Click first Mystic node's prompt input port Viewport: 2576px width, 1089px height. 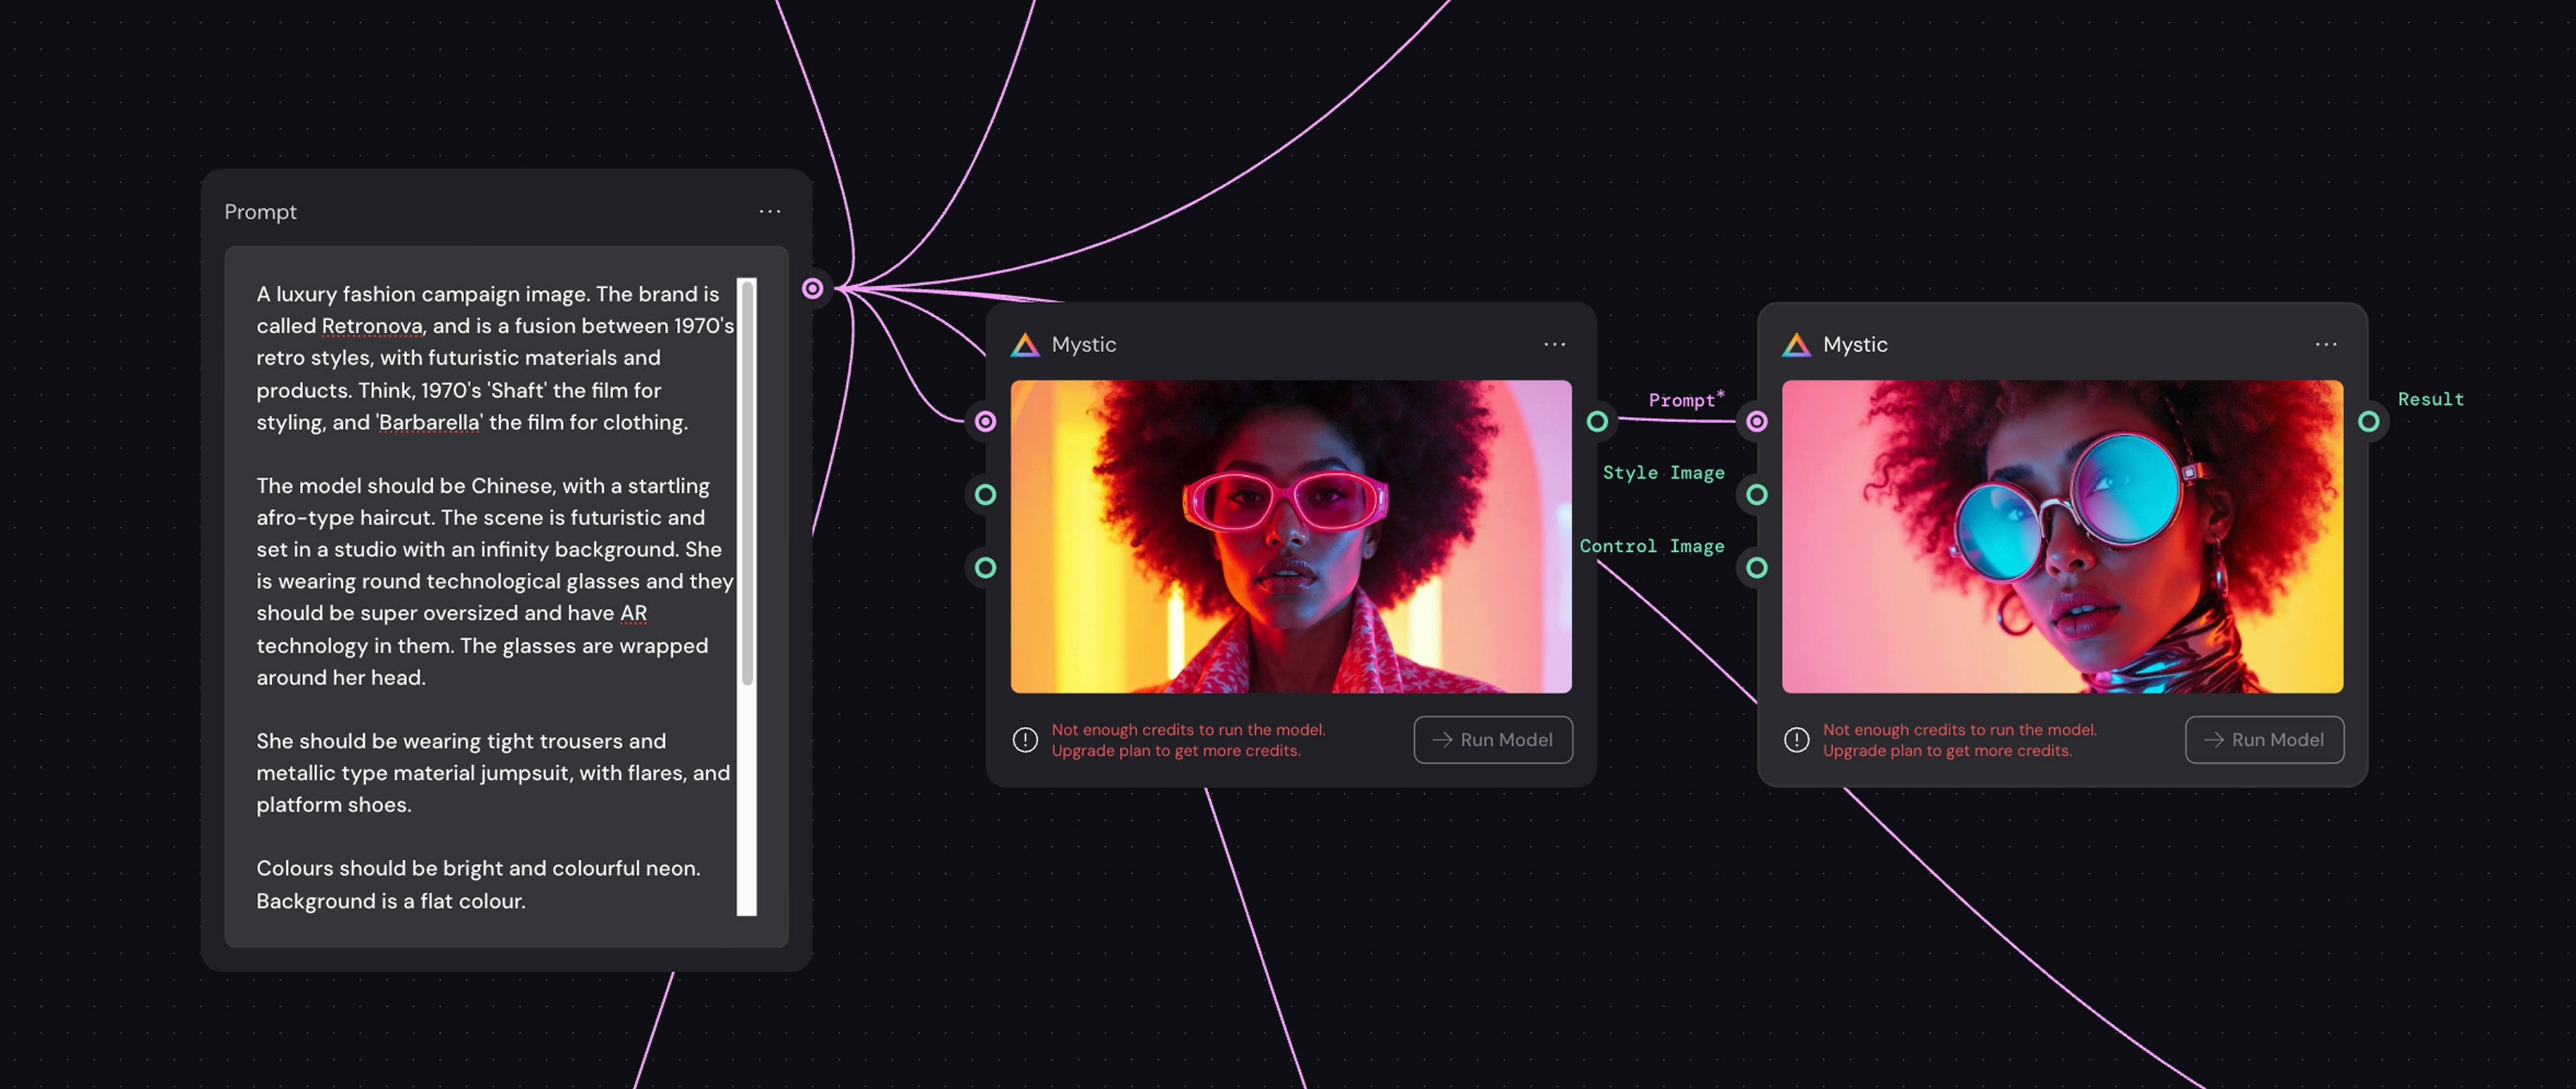(985, 421)
